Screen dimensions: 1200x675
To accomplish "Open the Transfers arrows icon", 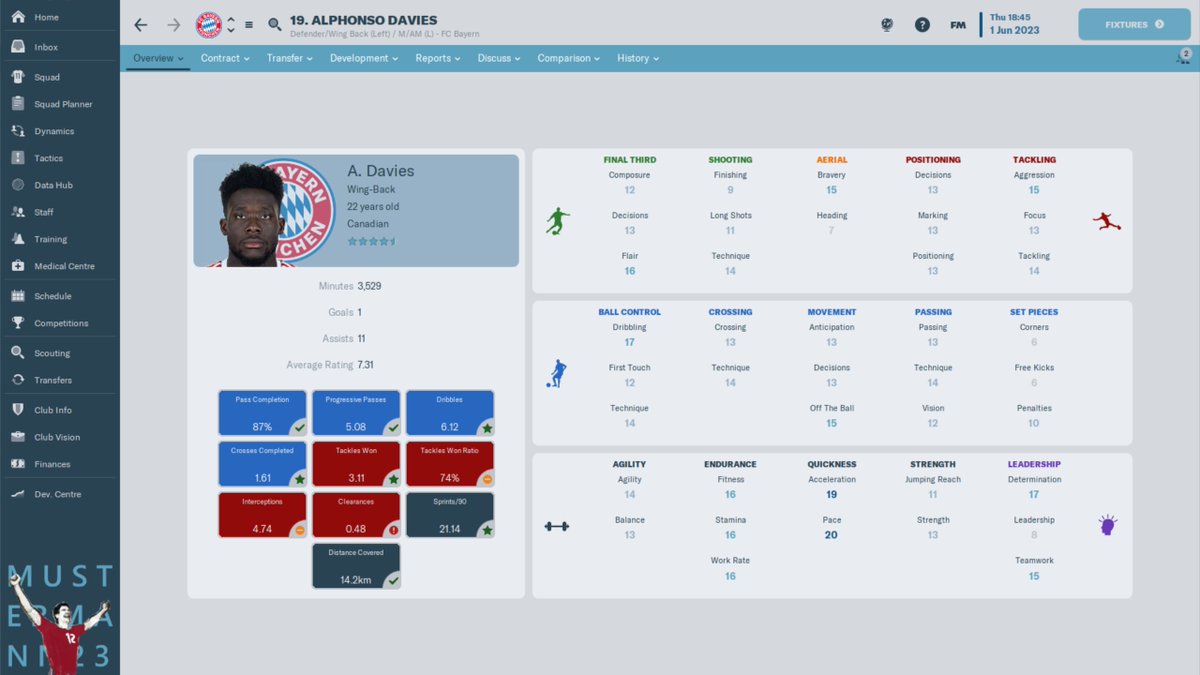I will [17, 380].
